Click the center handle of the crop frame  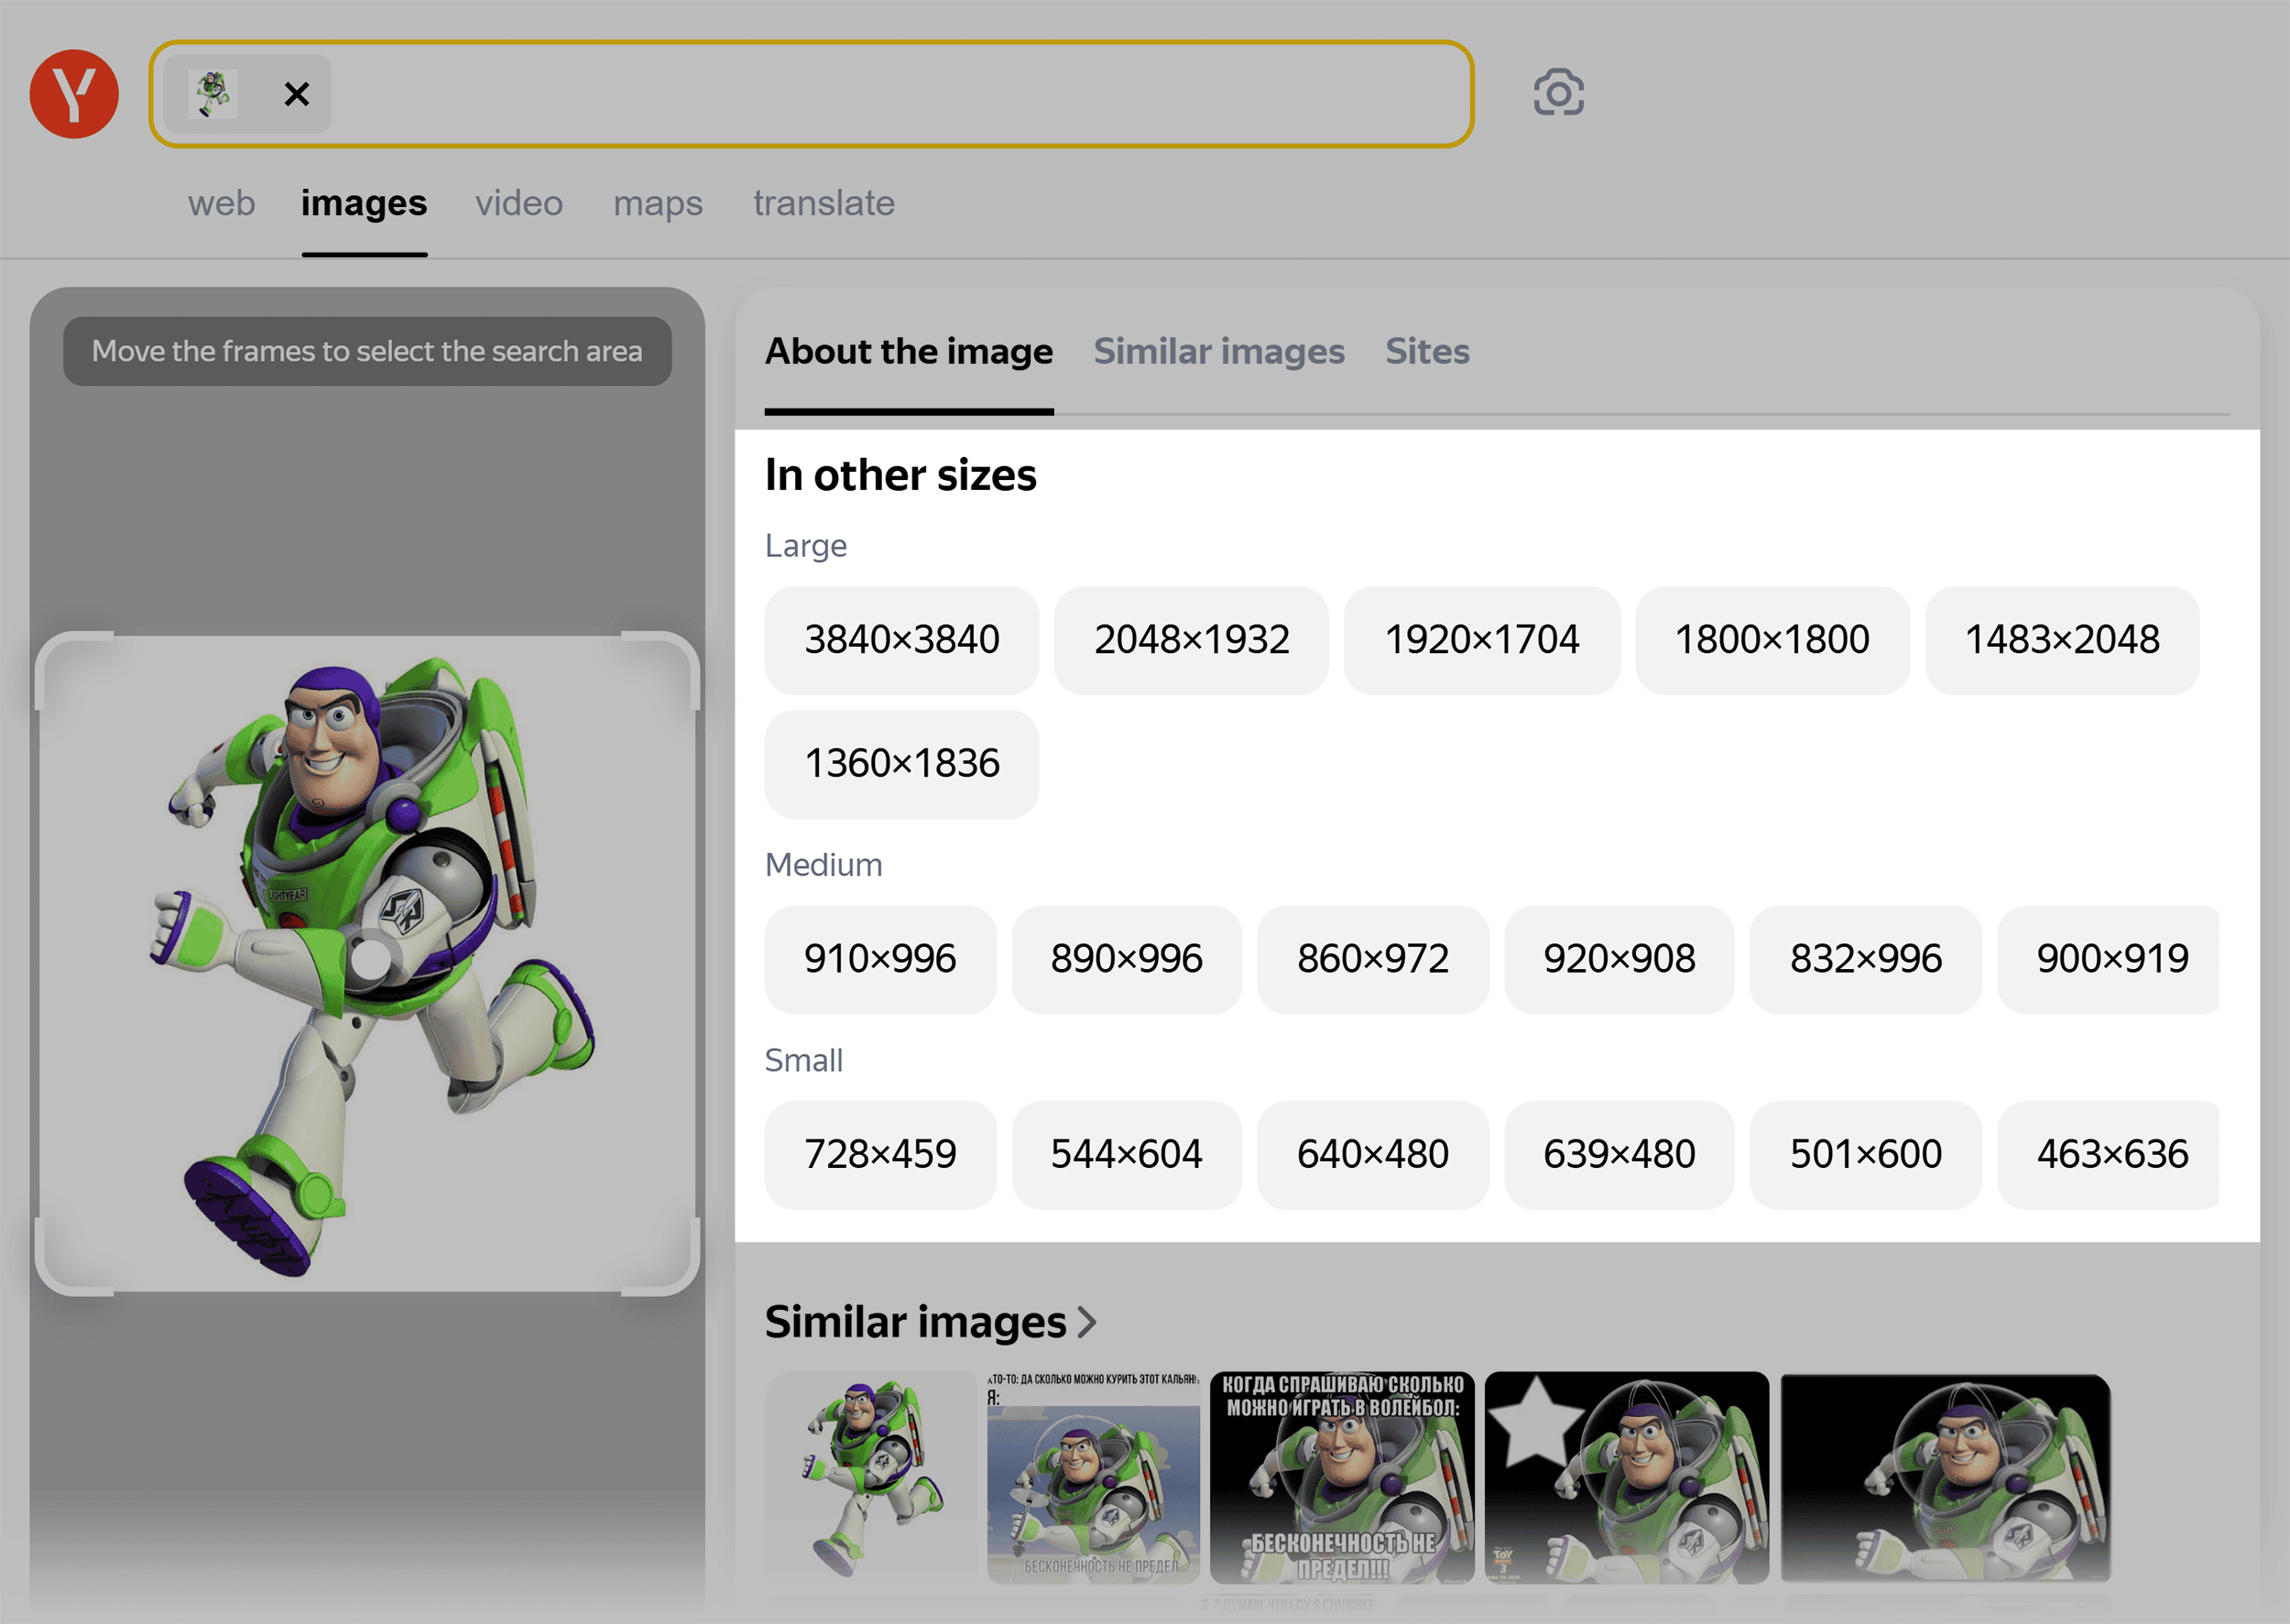[371, 960]
